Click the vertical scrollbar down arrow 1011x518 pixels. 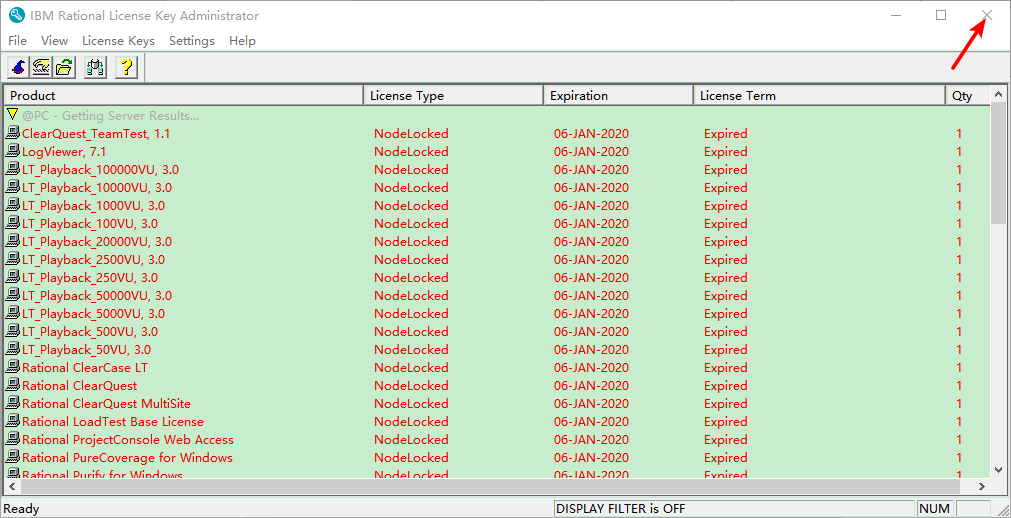click(x=999, y=470)
